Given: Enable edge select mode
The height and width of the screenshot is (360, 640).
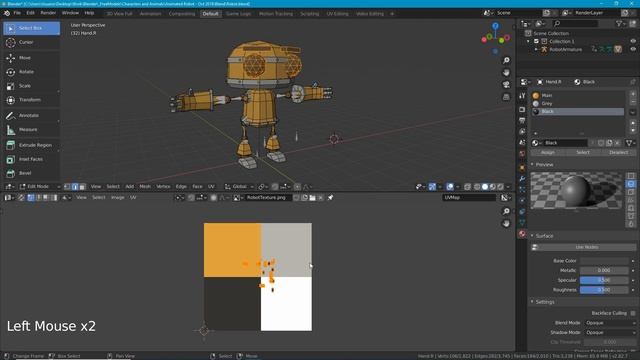Looking at the screenshot, I should tap(75, 187).
